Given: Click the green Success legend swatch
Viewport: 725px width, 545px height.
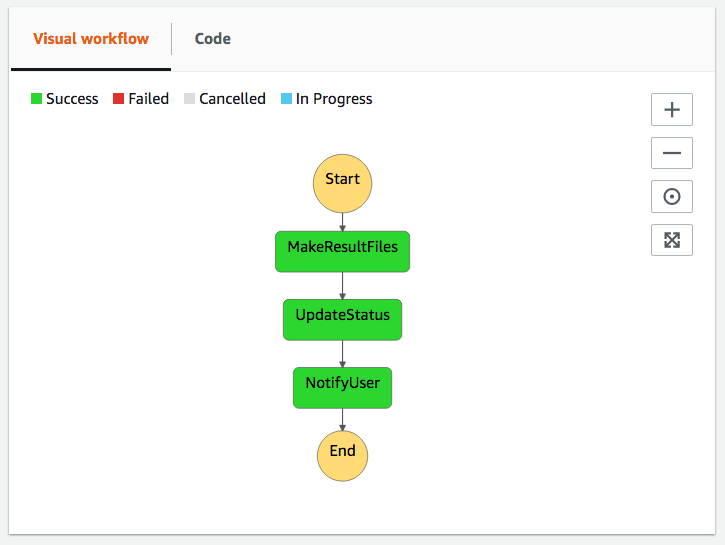Looking at the screenshot, I should point(37,98).
